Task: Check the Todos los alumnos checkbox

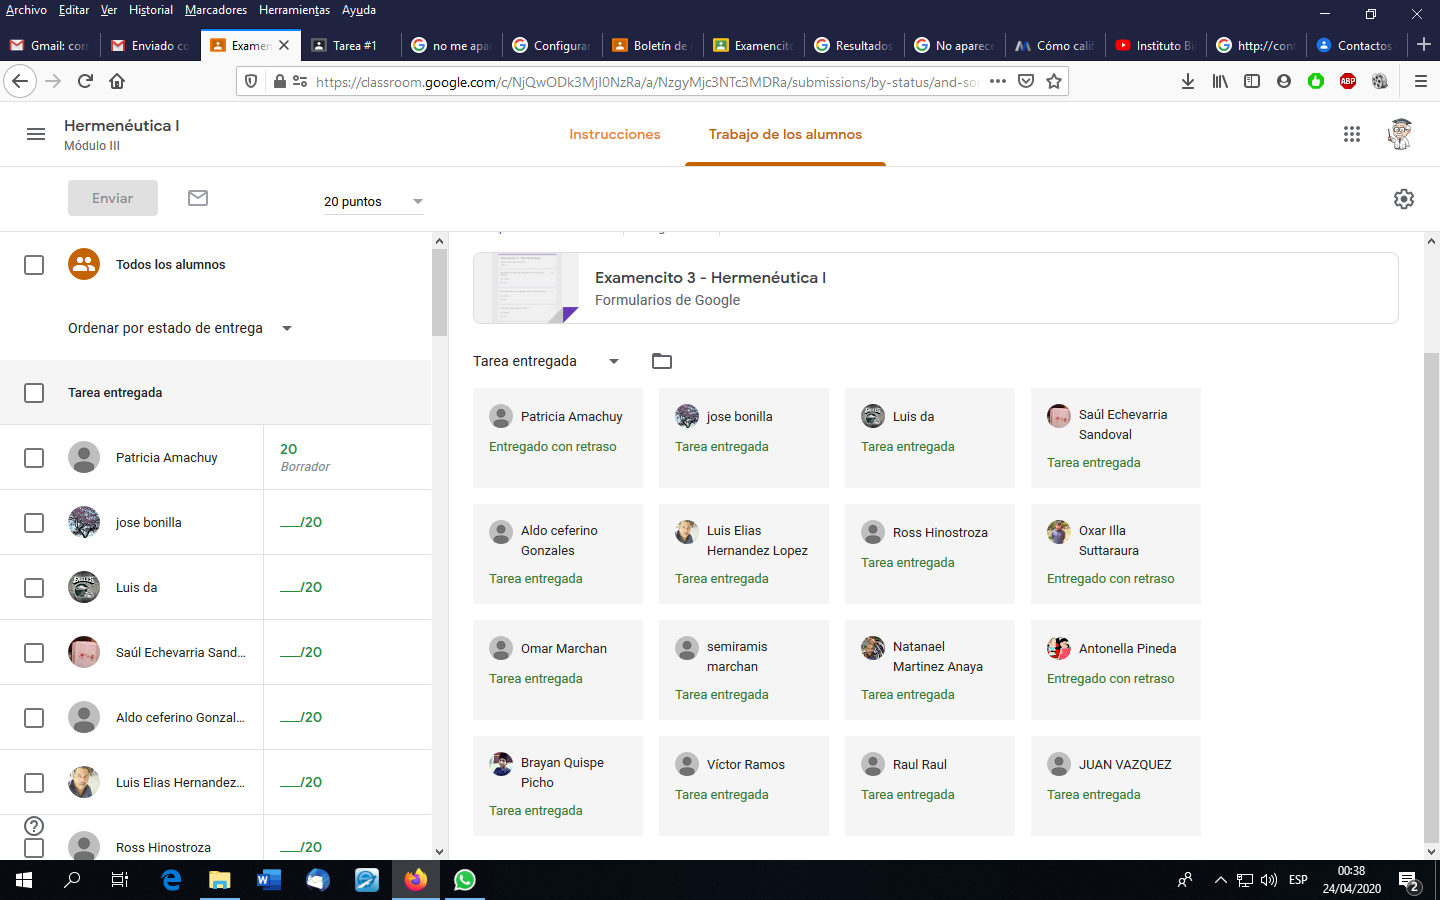Action: click(34, 265)
